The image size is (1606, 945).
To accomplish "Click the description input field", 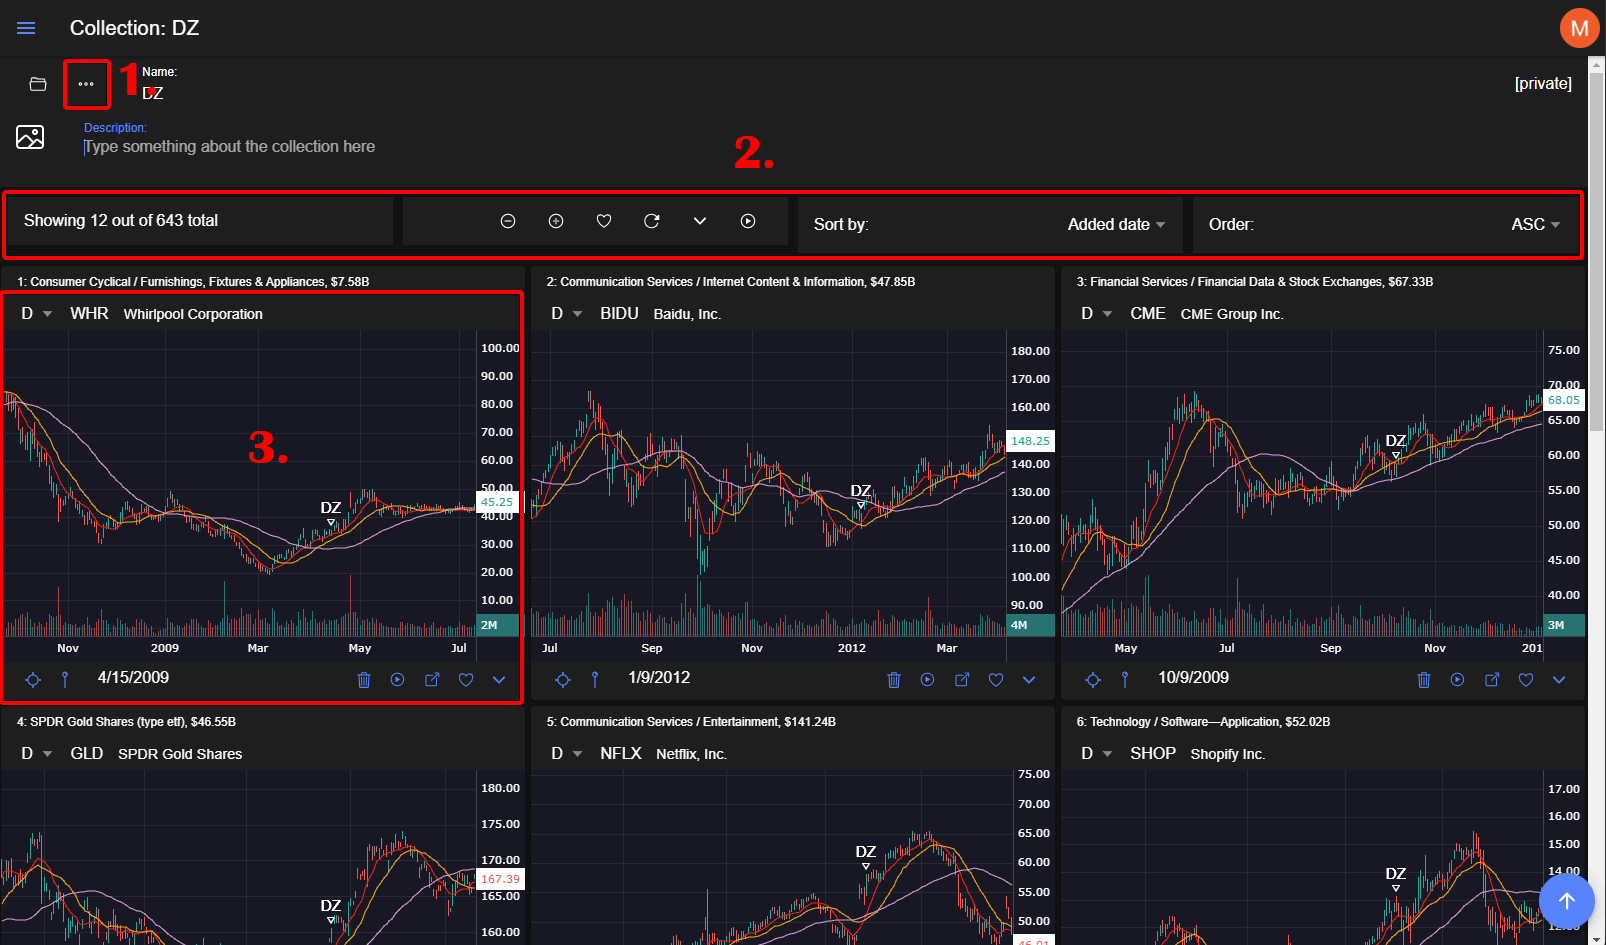I will pos(230,147).
